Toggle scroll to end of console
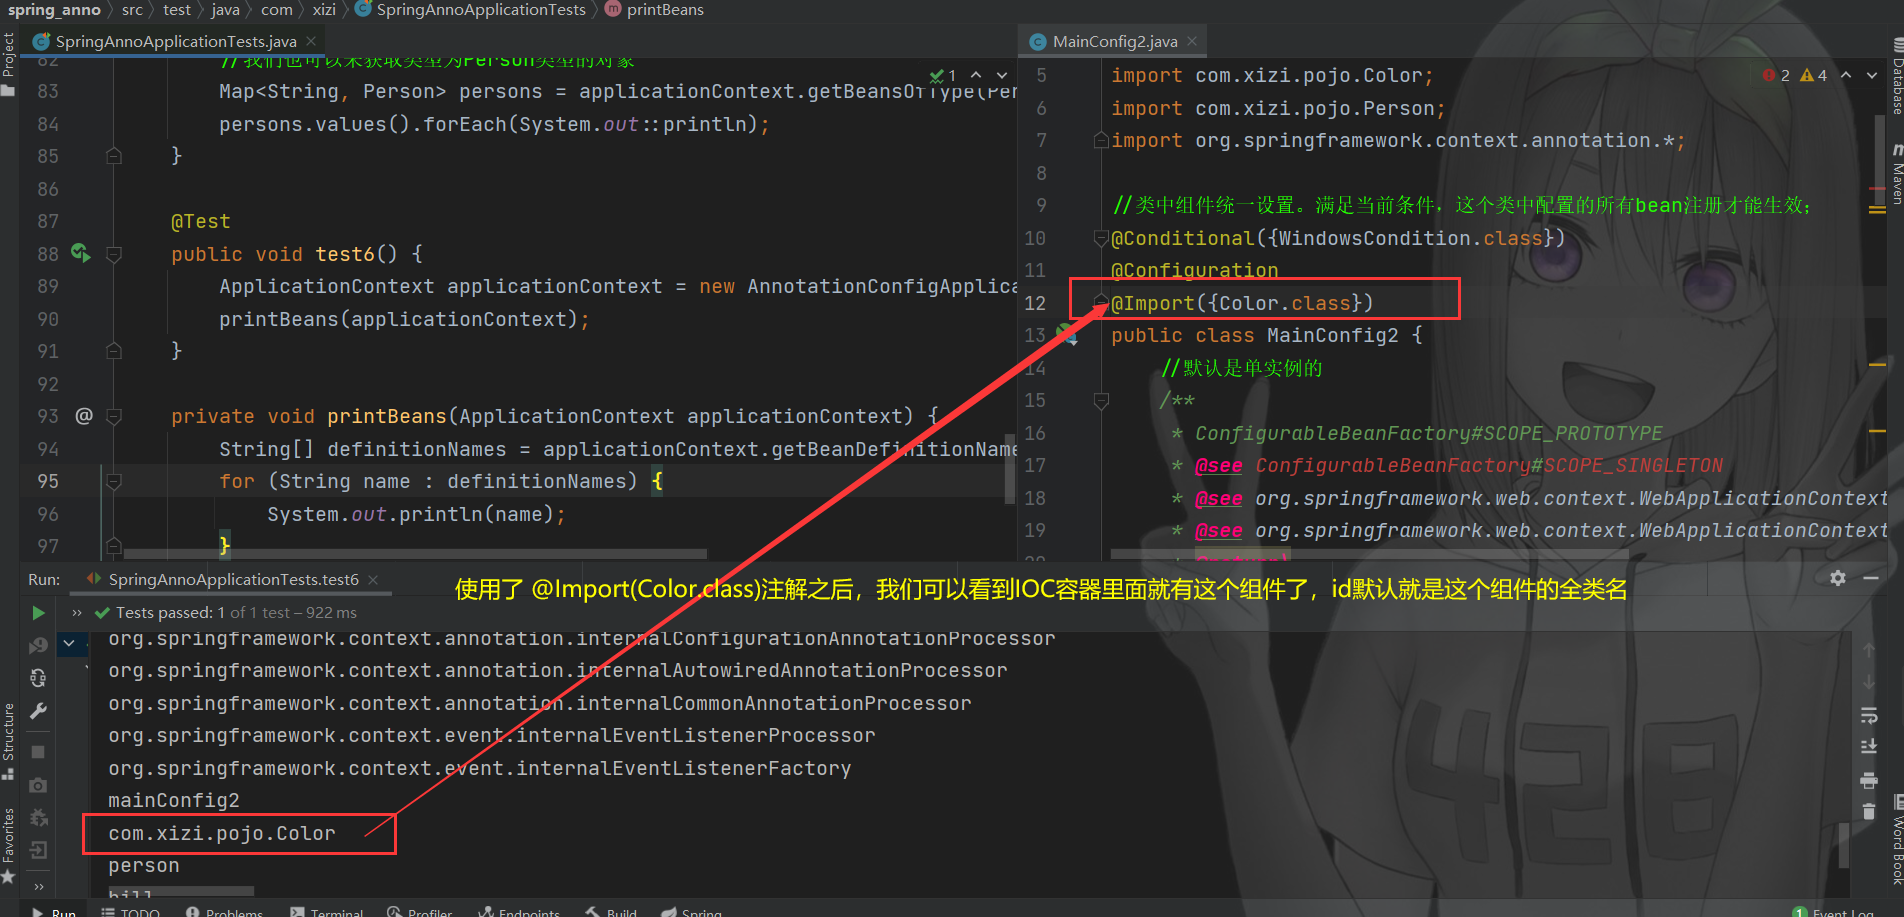The height and width of the screenshot is (917, 1904). point(1868,747)
